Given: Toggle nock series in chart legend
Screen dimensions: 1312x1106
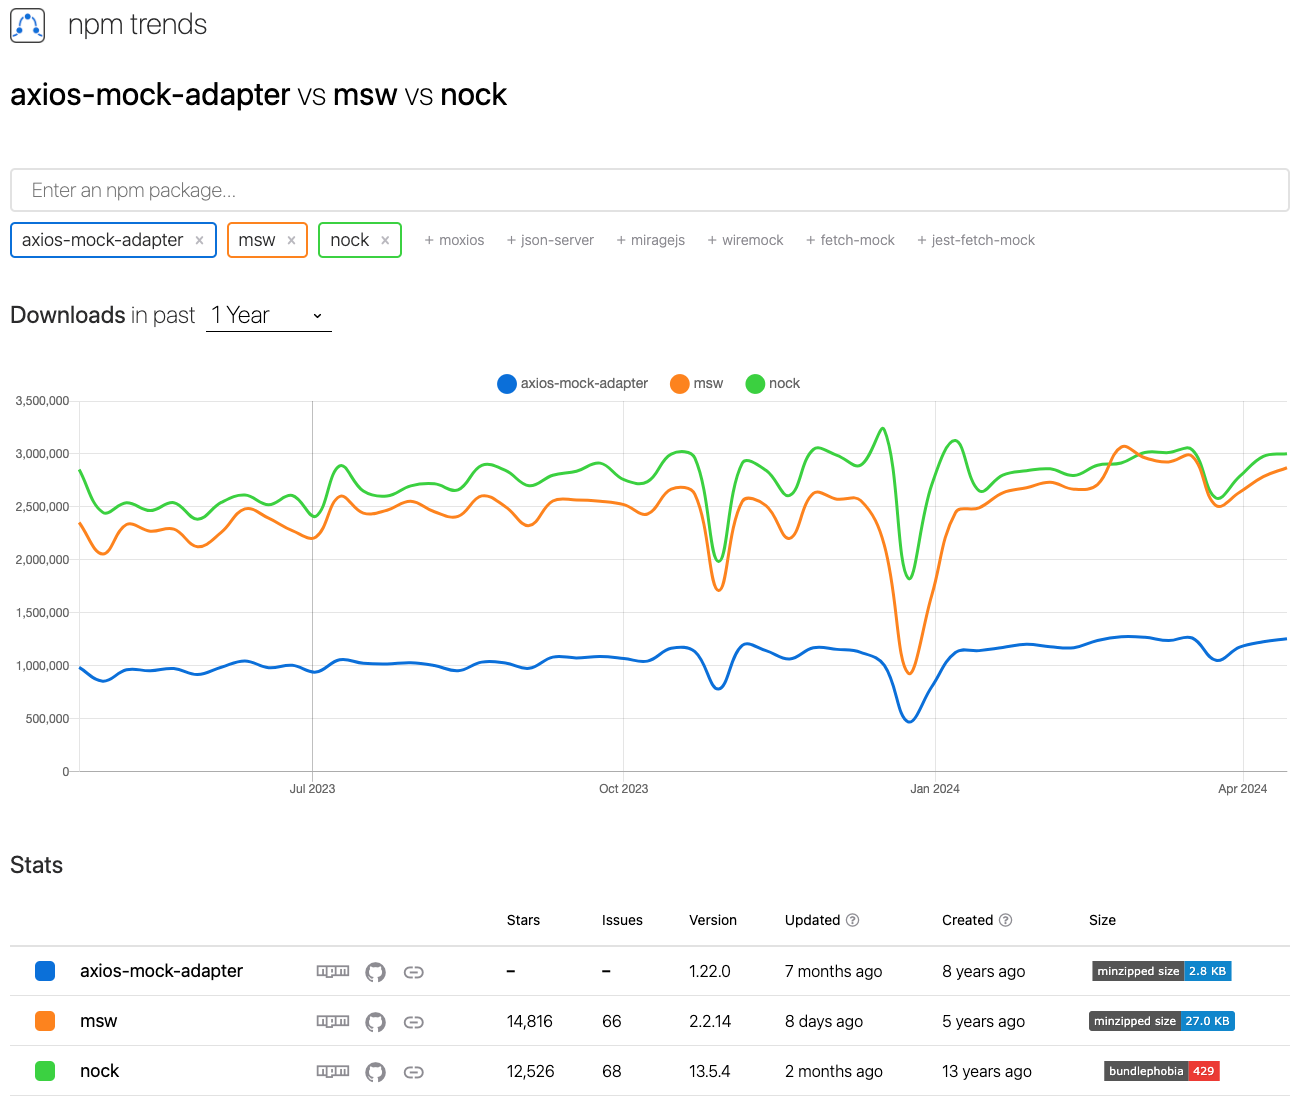Looking at the screenshot, I should point(773,383).
